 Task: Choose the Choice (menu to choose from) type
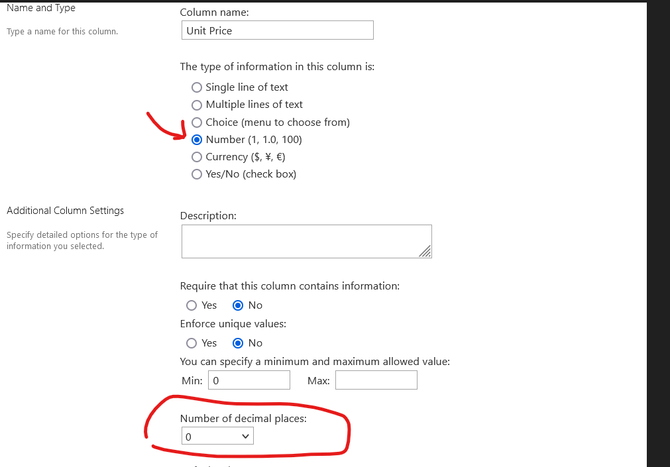click(197, 123)
